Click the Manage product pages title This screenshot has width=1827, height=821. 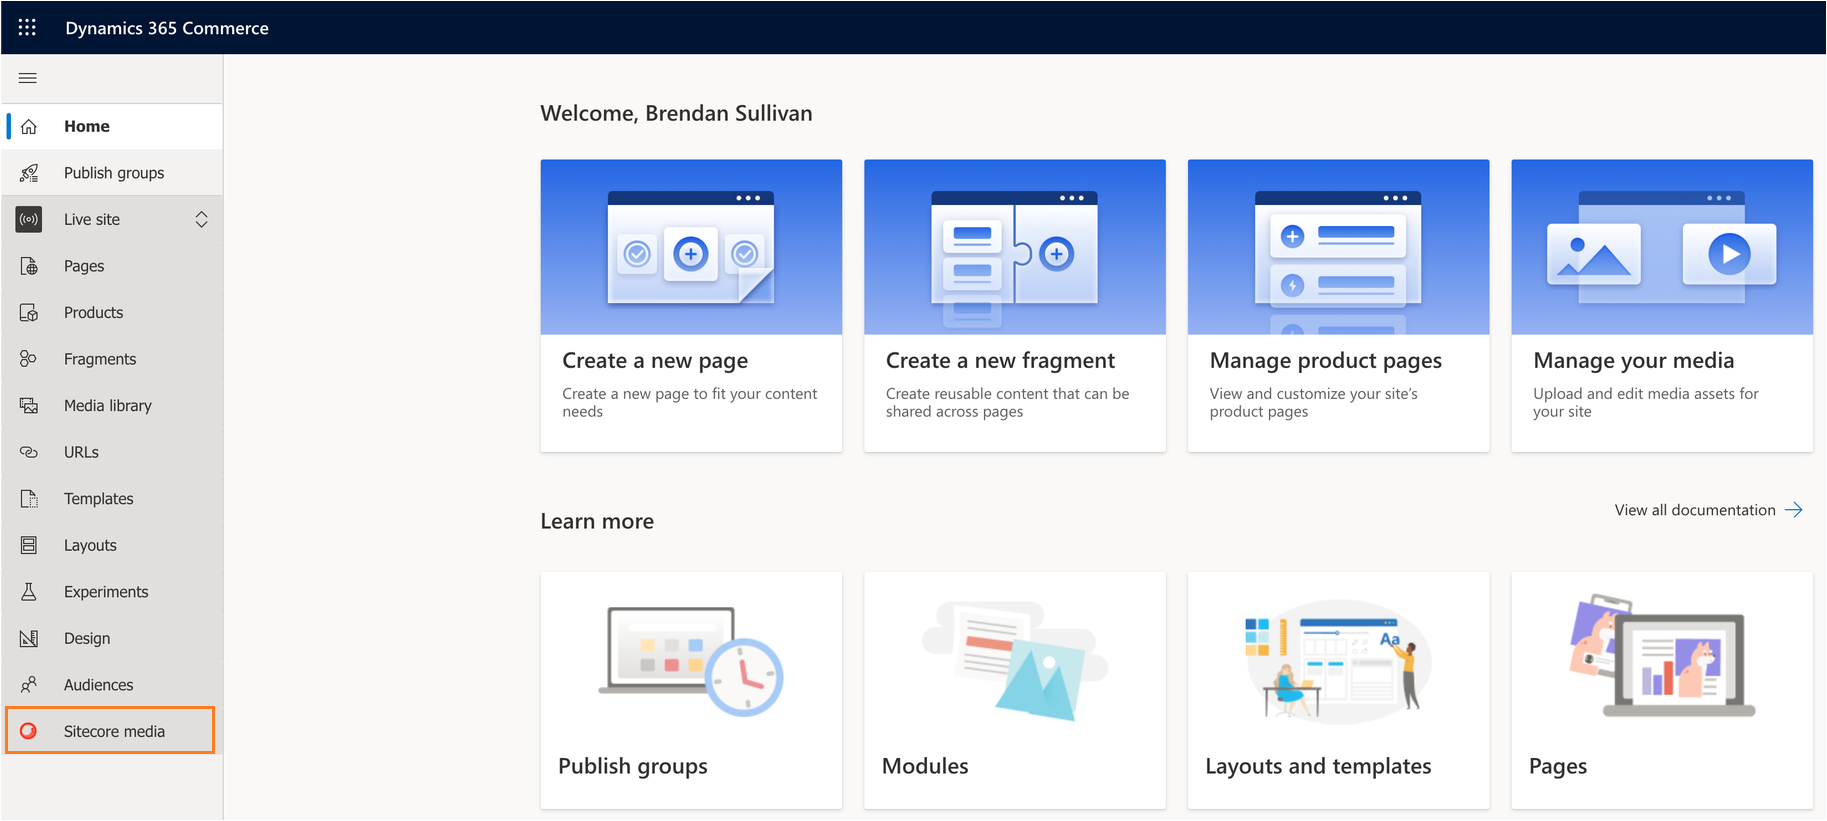1326,361
